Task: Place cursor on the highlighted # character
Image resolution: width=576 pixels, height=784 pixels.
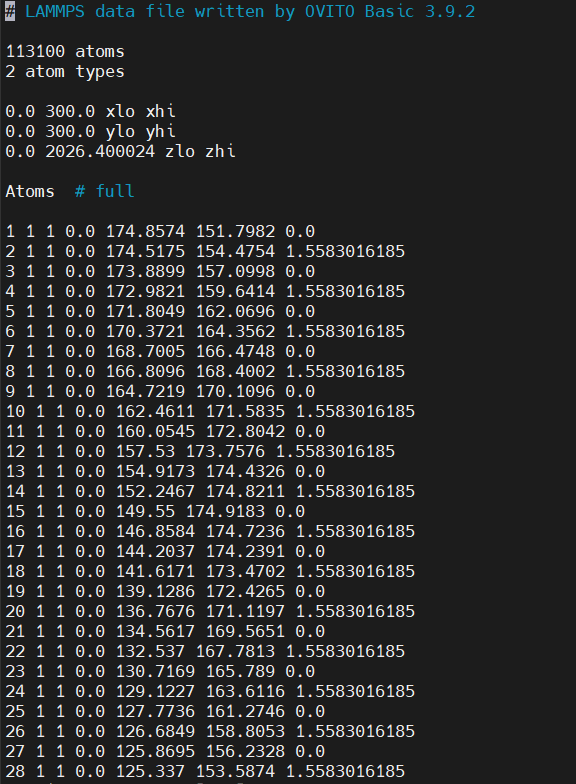Action: [10, 12]
